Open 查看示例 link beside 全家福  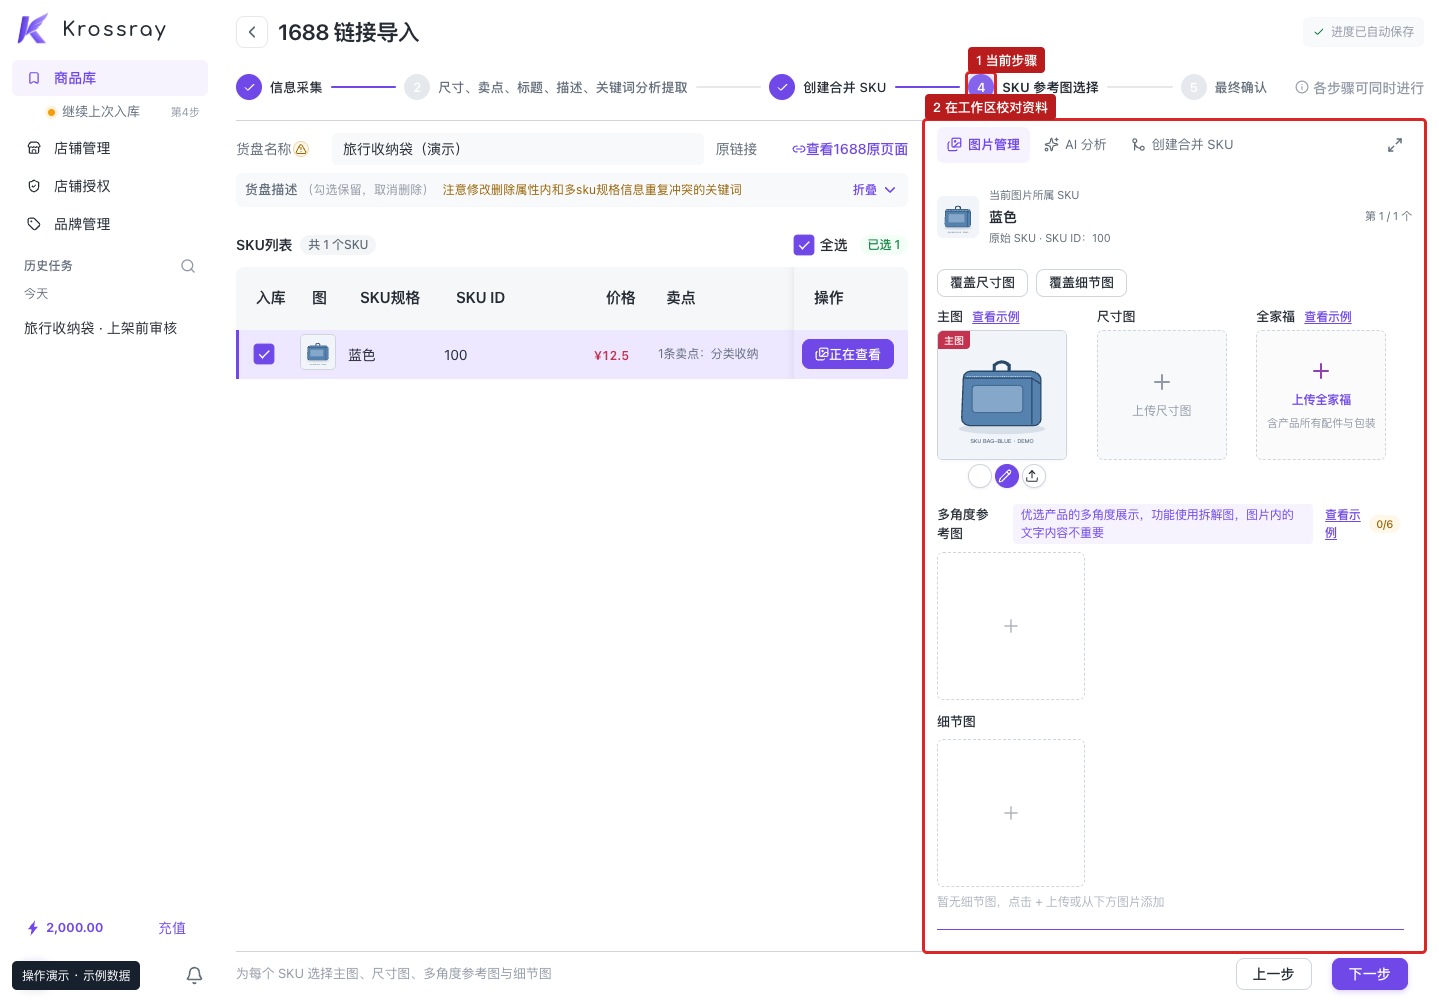point(1328,317)
